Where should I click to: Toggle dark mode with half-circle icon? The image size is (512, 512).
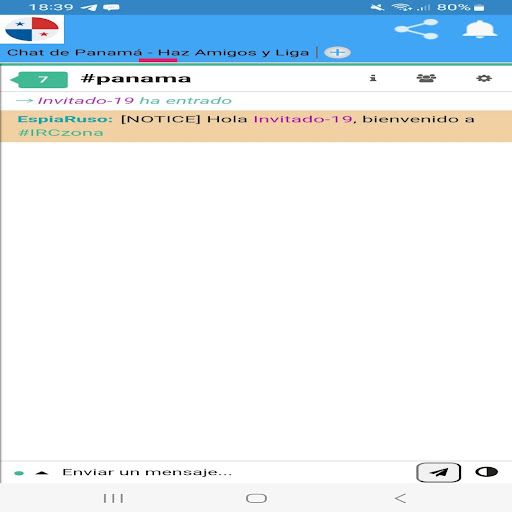click(486, 472)
